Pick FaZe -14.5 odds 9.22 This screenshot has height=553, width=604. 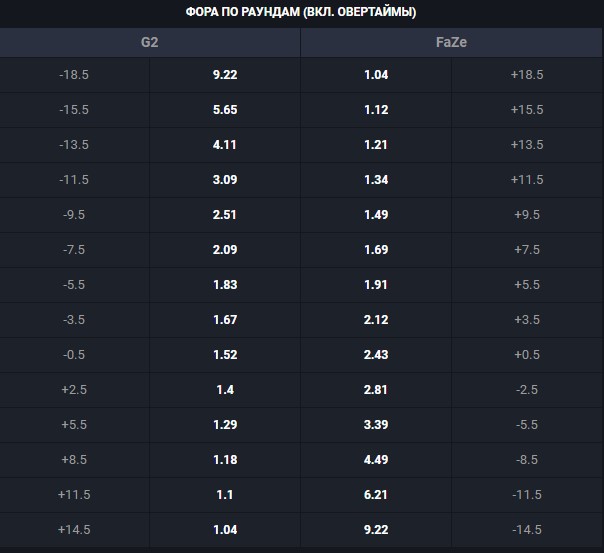coord(376,530)
